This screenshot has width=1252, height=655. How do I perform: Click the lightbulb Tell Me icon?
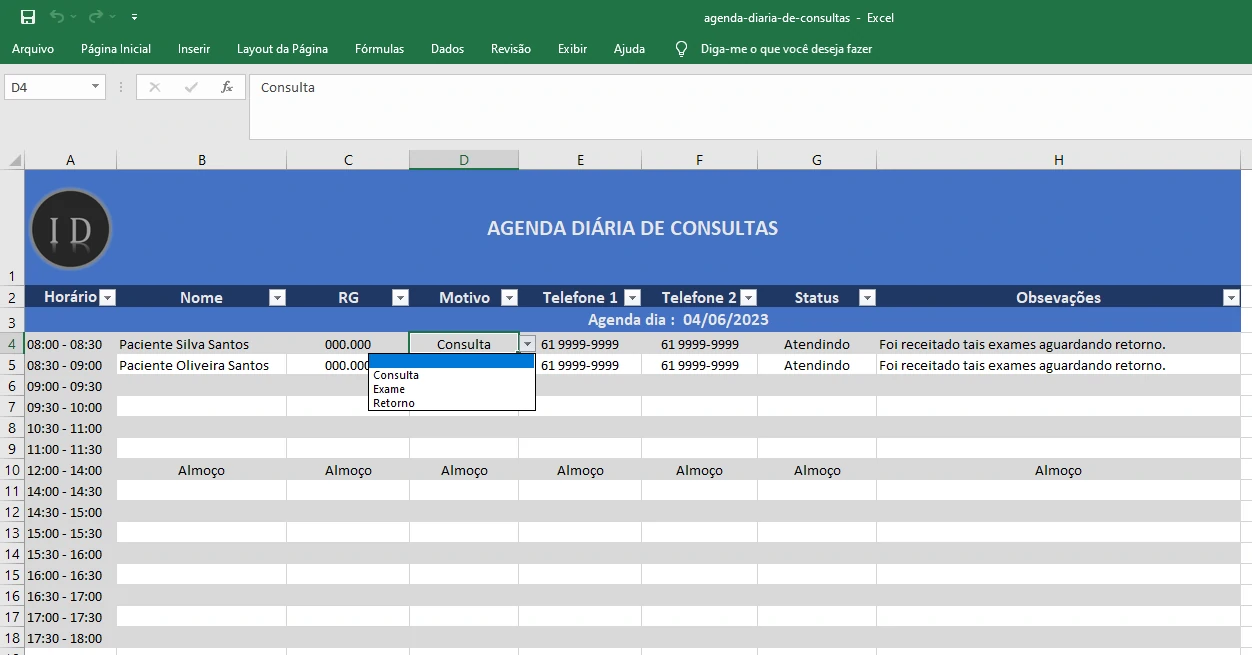(681, 48)
